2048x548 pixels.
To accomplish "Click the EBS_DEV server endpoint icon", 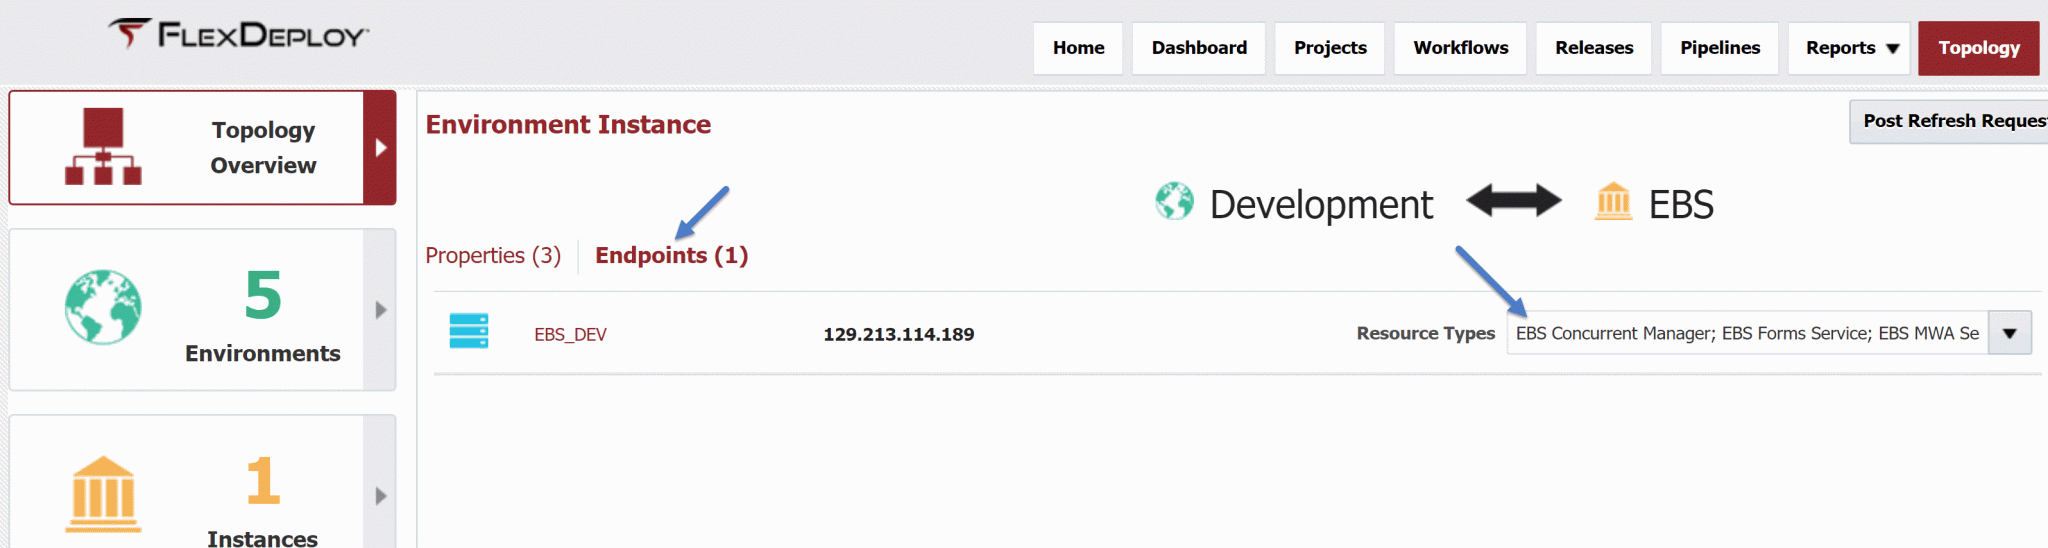I will coord(468,332).
